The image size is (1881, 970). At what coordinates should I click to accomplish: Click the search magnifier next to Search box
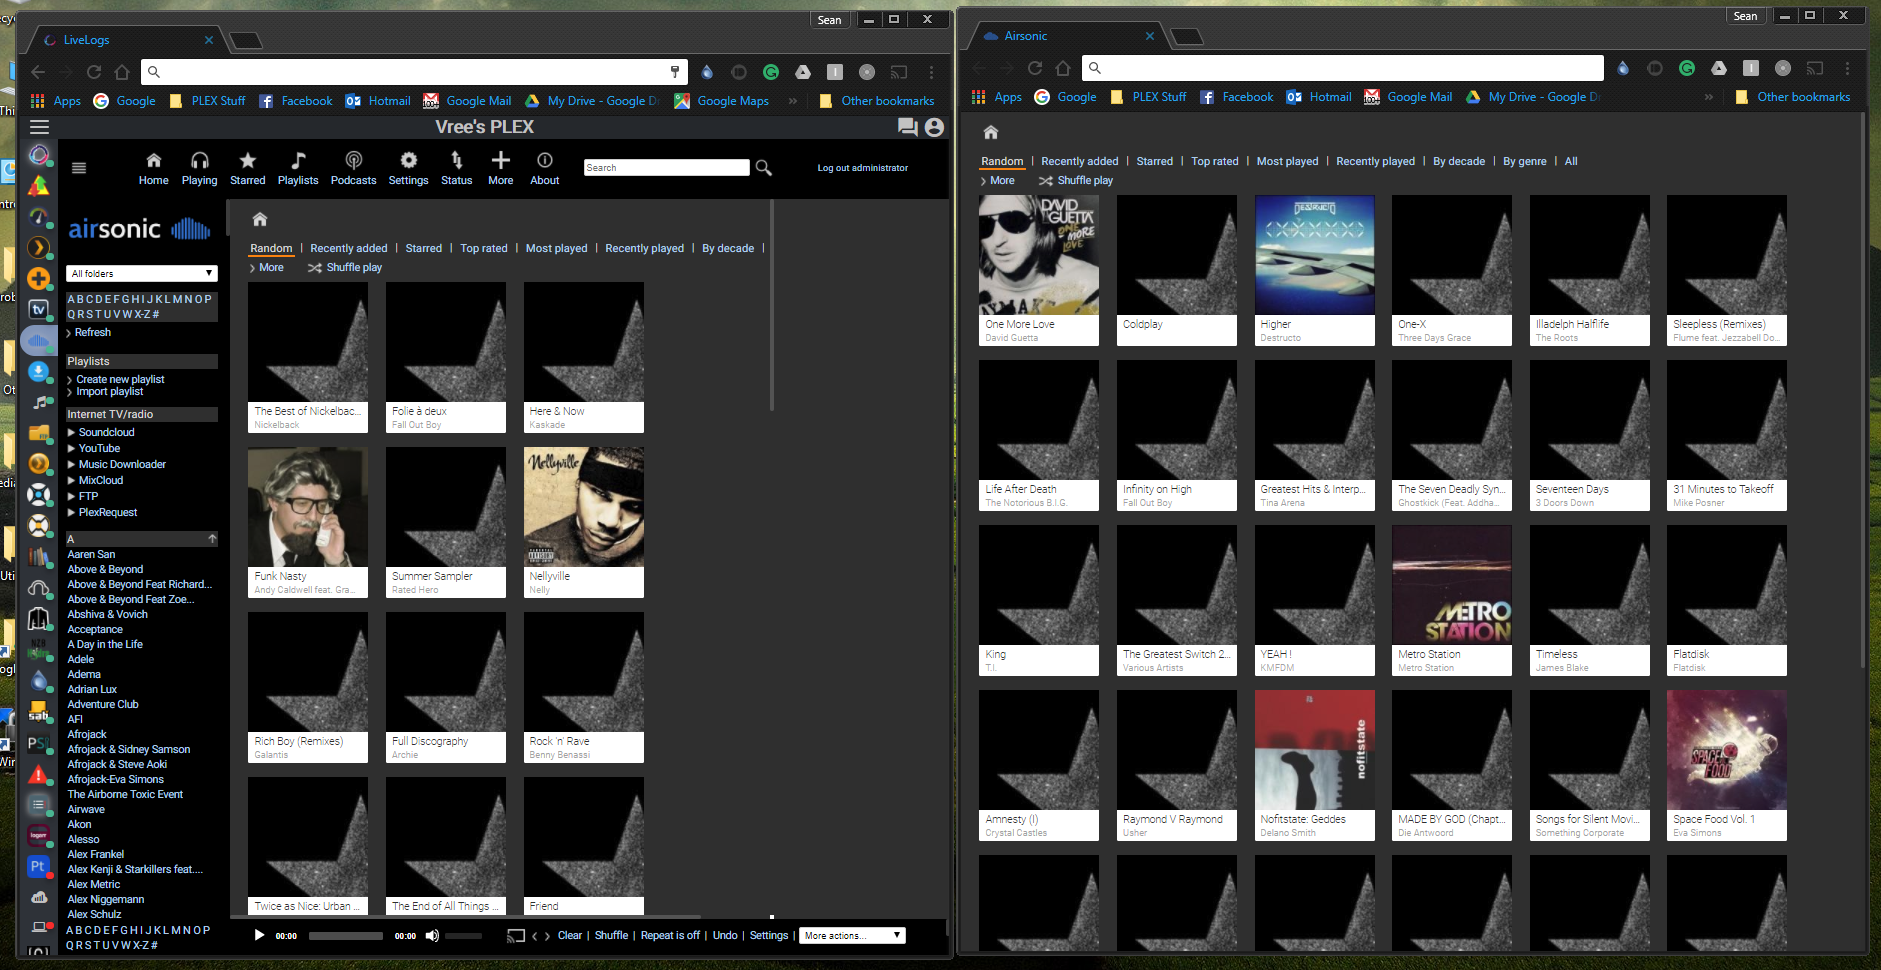click(x=764, y=168)
